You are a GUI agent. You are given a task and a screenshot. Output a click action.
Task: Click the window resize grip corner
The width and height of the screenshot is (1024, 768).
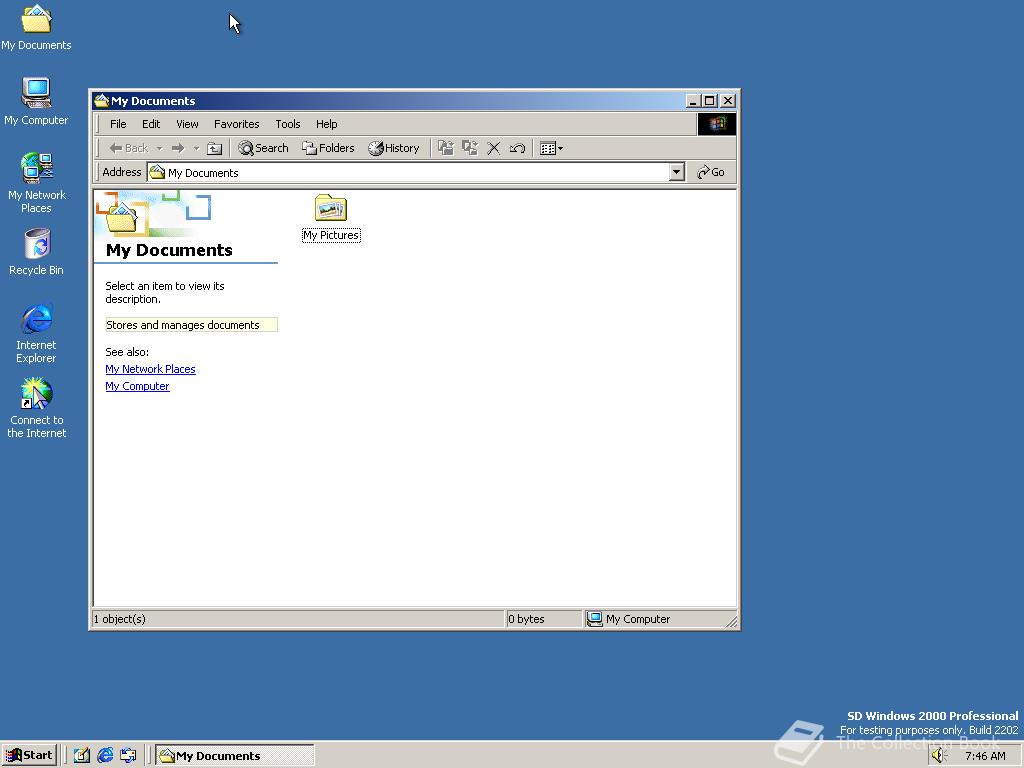(x=732, y=622)
